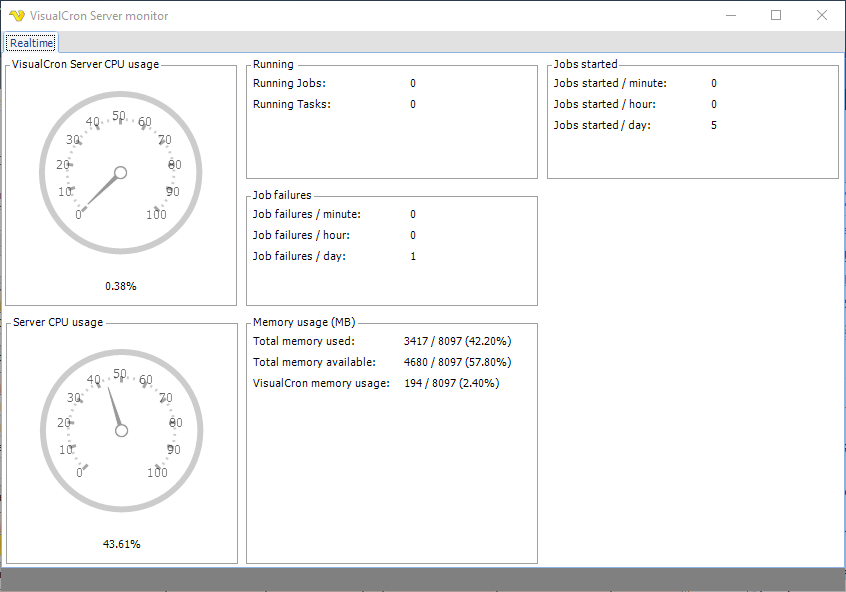Click the VisualCron Server CPU usage gauge
Image resolution: width=846 pixels, height=592 pixels.
tap(120, 173)
